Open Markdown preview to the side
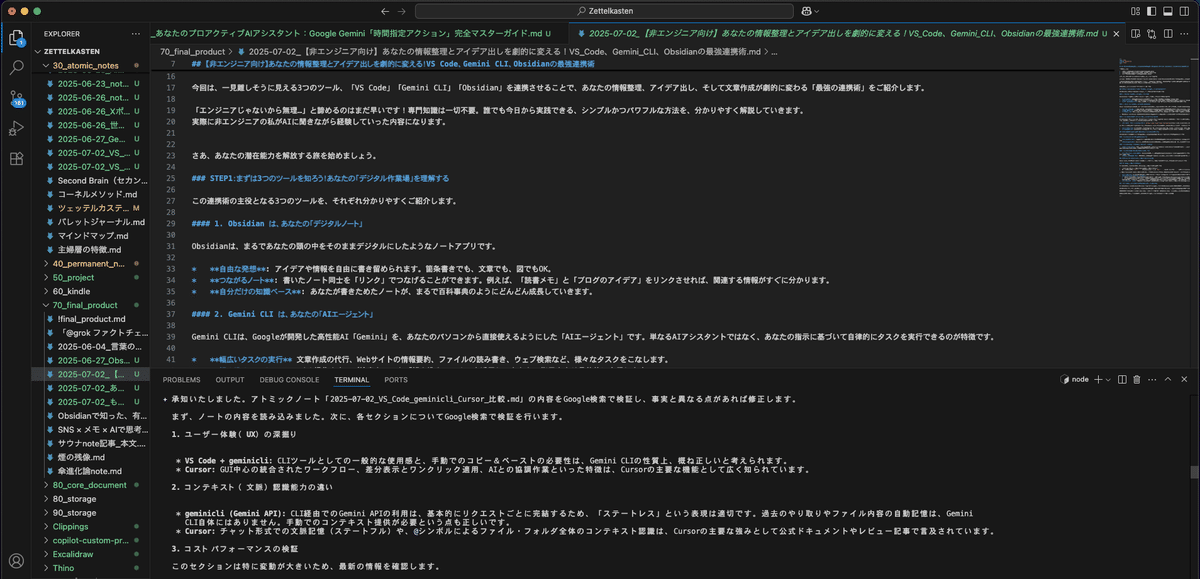1200x579 pixels. pos(1137,33)
